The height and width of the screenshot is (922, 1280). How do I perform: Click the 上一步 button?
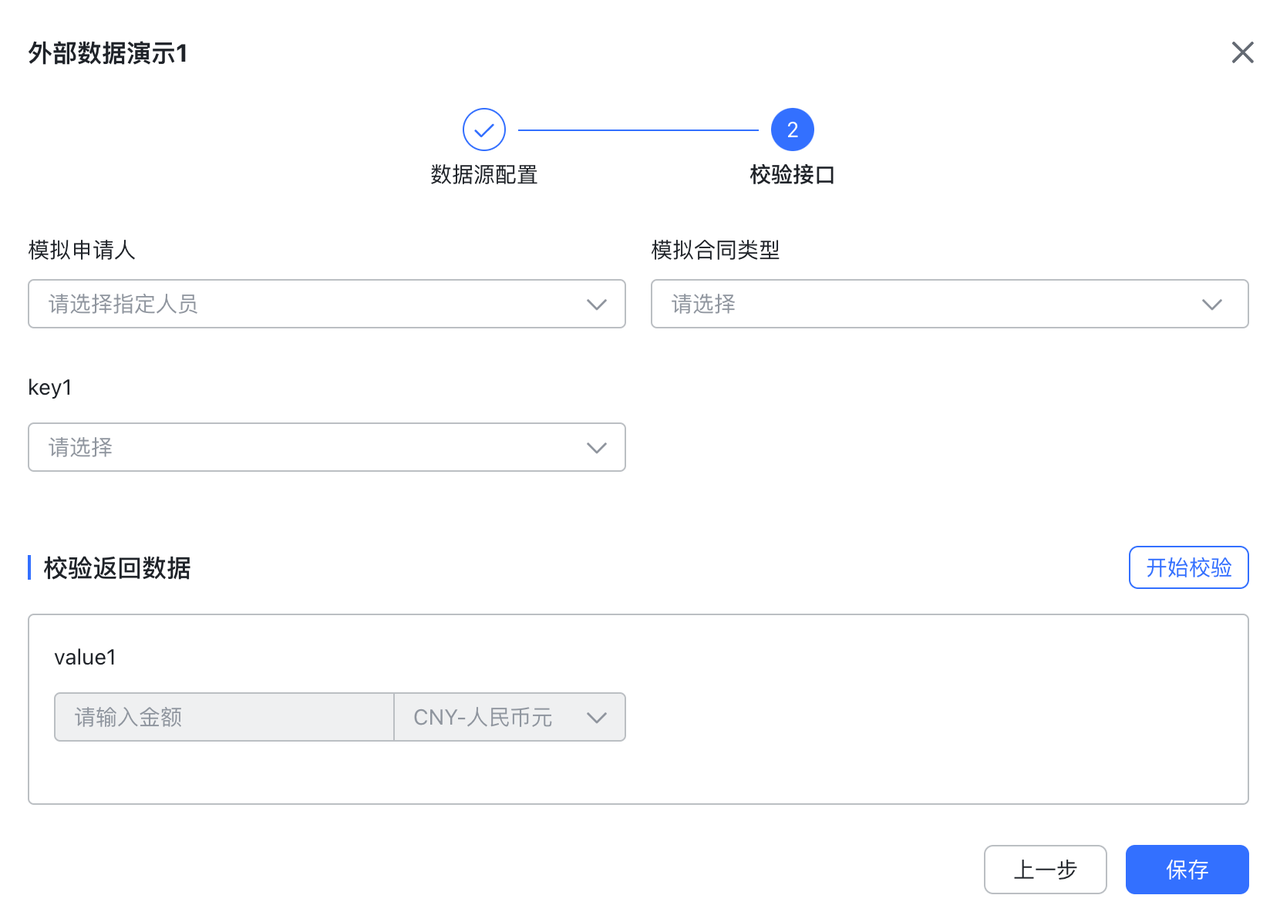tap(1045, 870)
